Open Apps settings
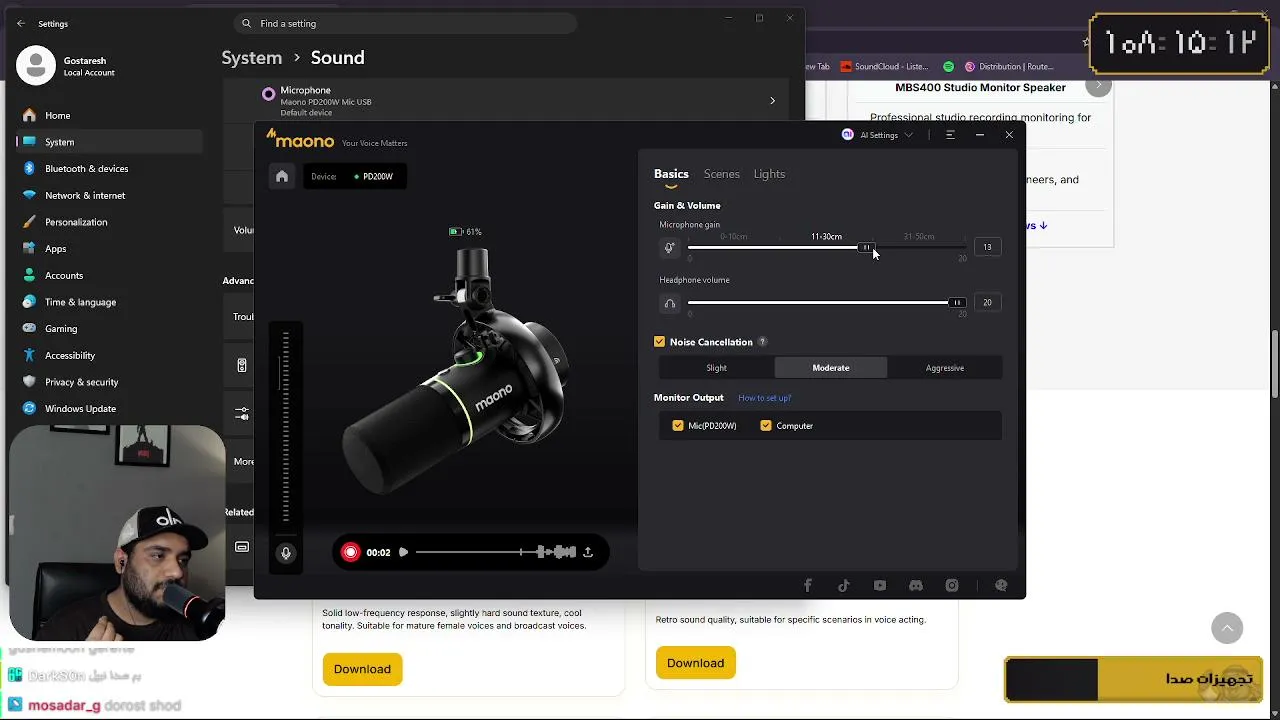Image resolution: width=1280 pixels, height=720 pixels. point(109,249)
